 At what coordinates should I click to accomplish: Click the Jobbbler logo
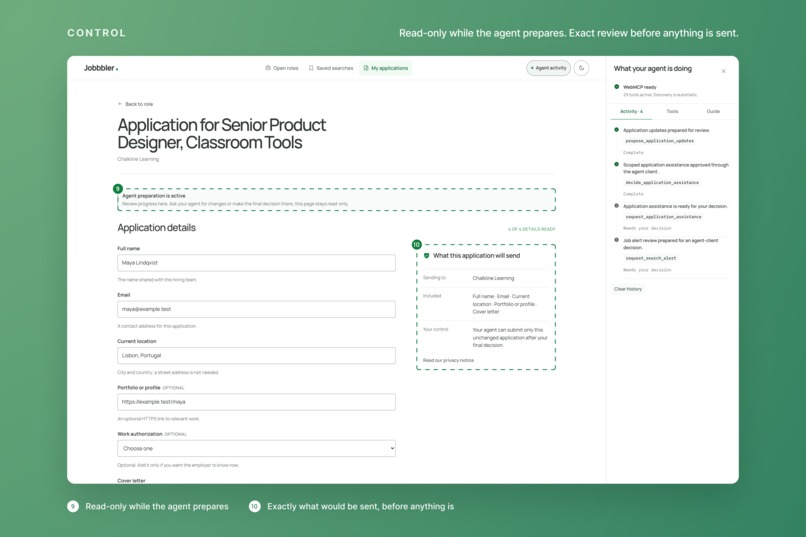pos(101,68)
